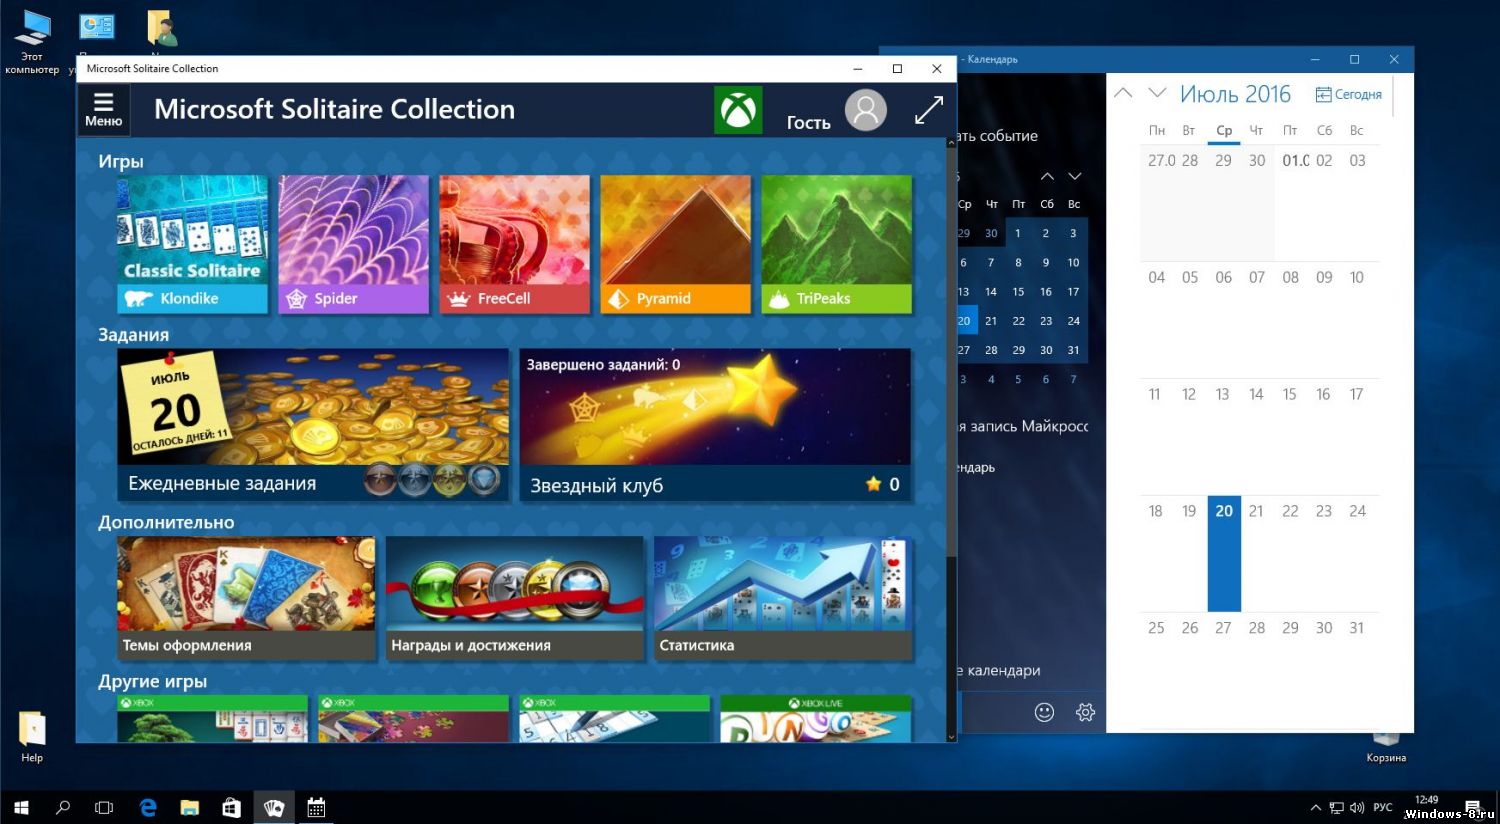
Task: Select Этот компьютер desktop icon
Action: [32, 42]
